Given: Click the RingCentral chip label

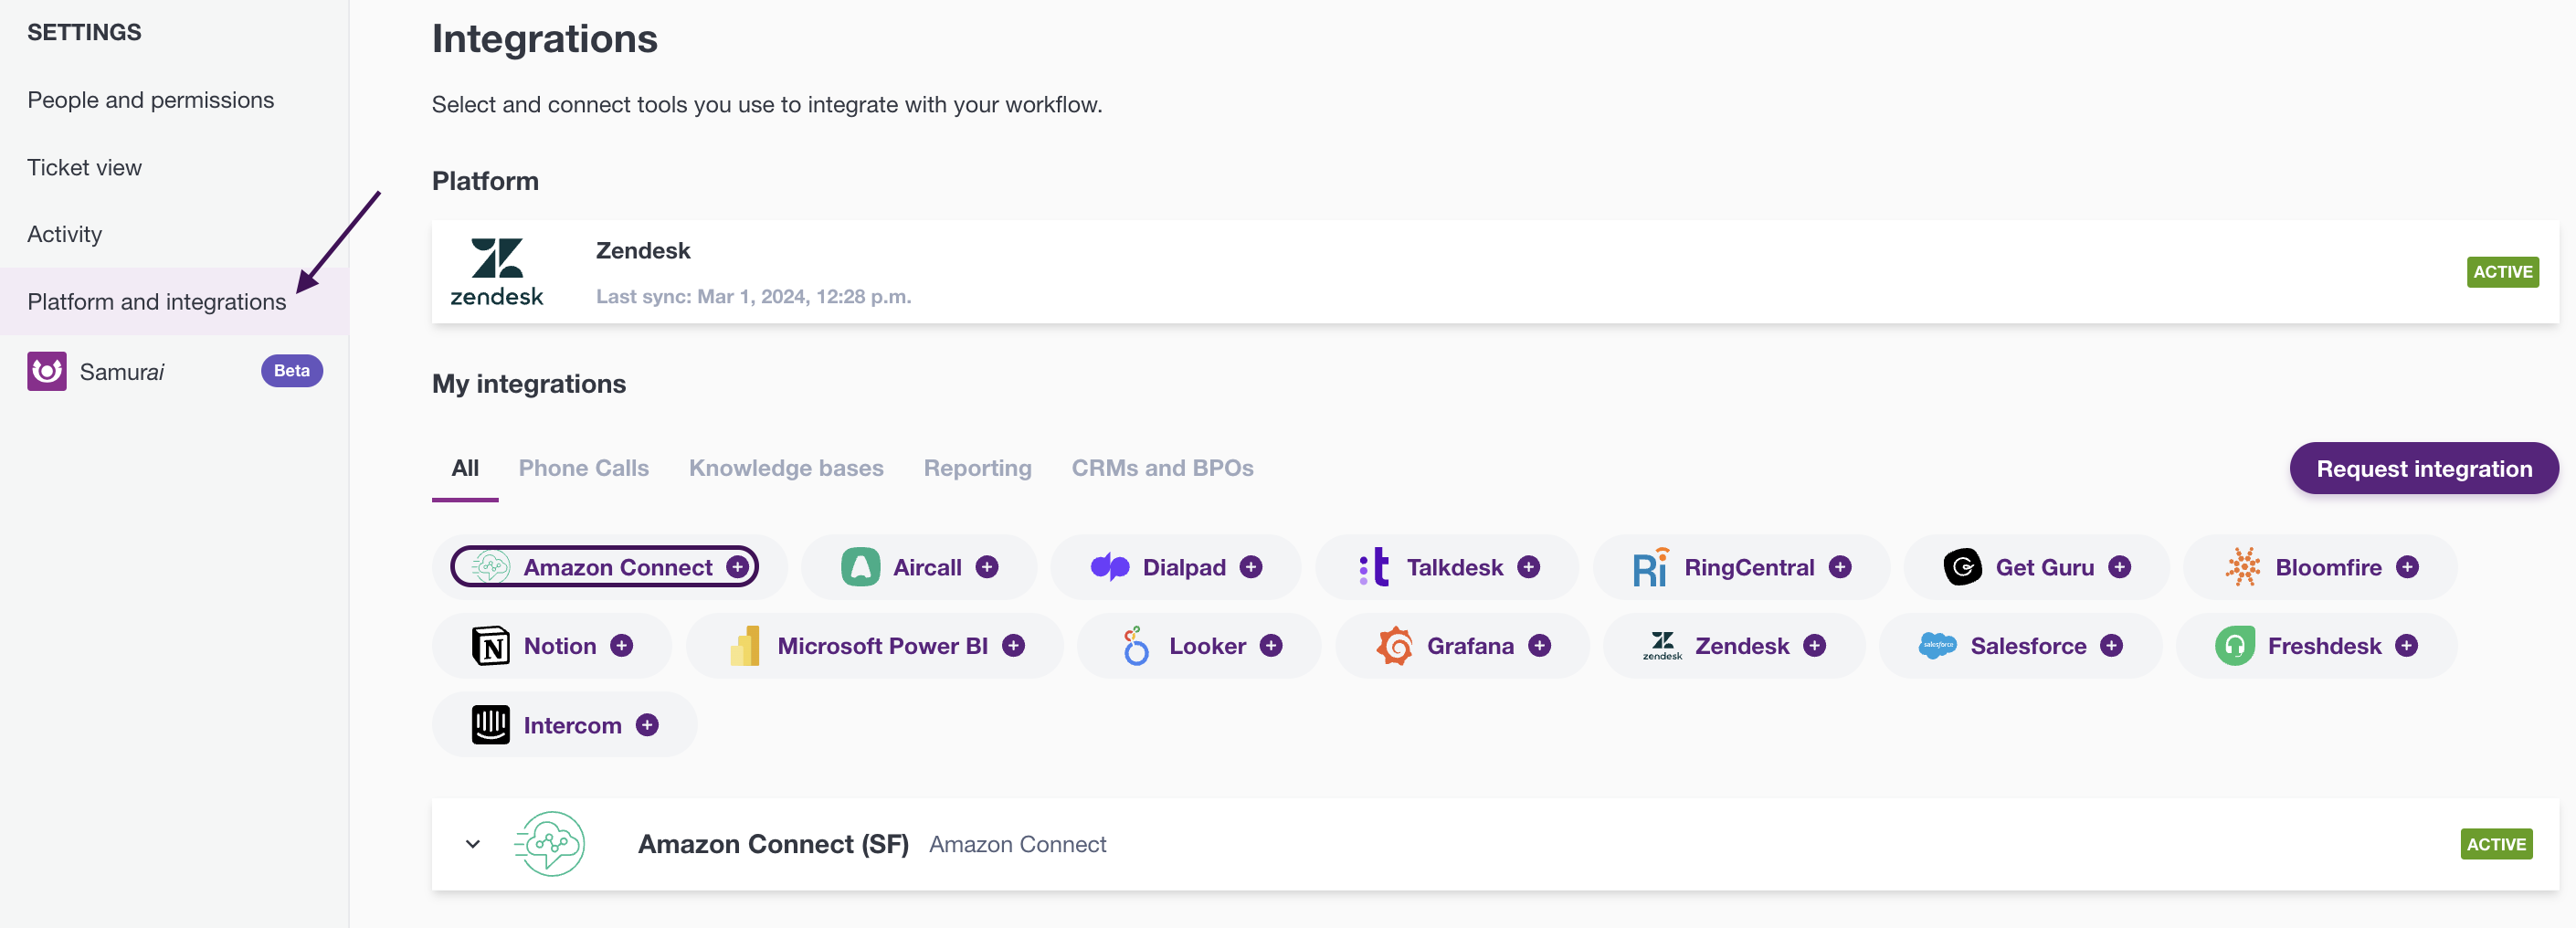Looking at the screenshot, I should (1749, 567).
